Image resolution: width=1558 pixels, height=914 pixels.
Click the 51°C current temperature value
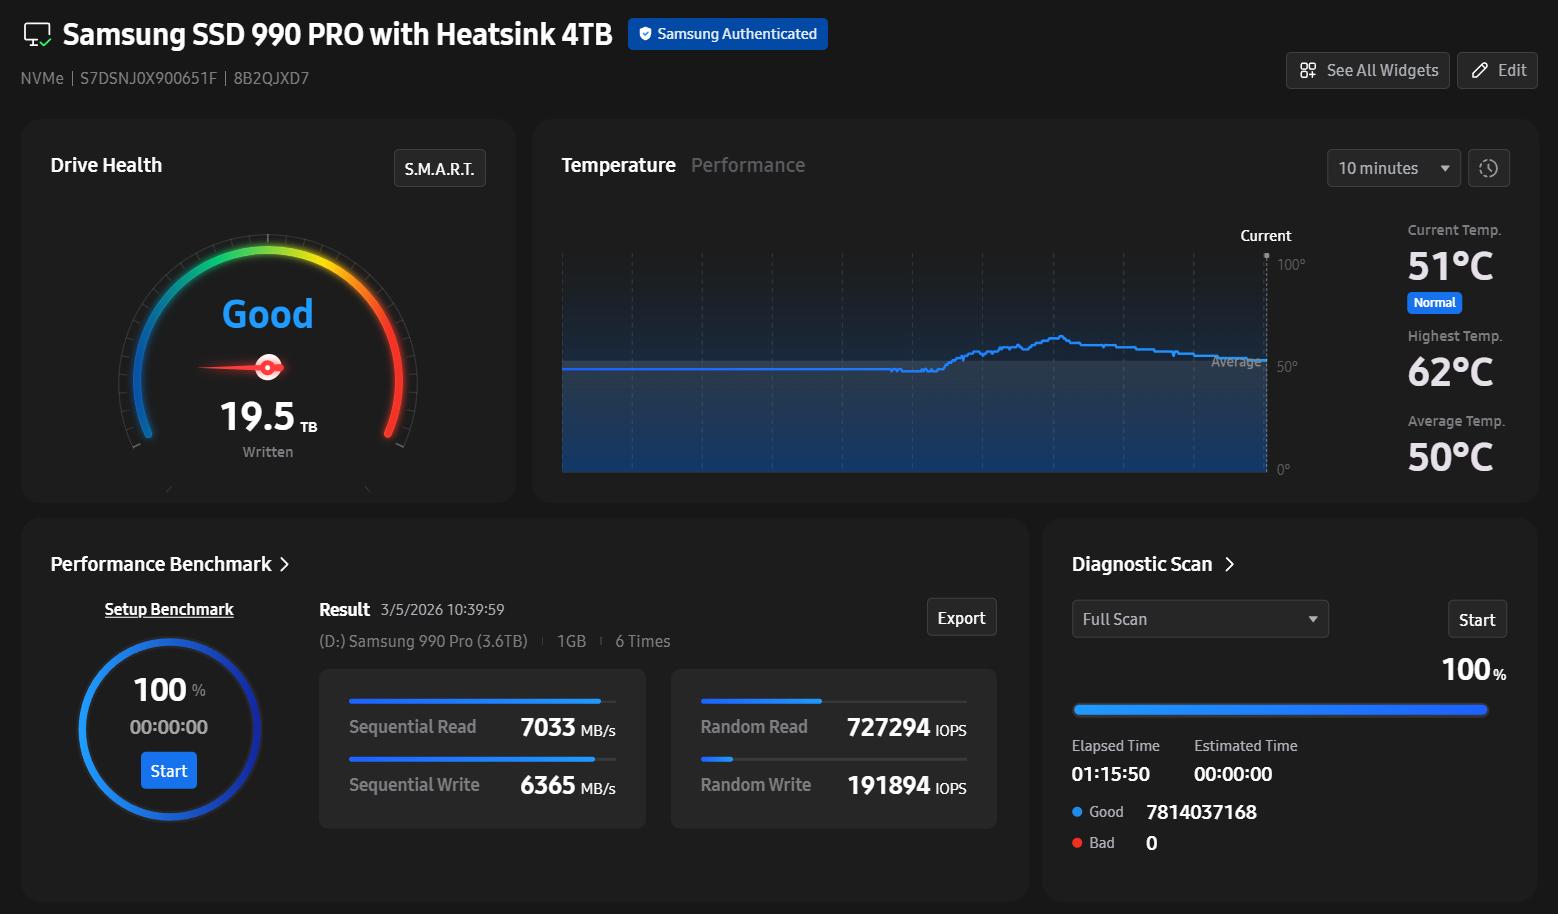(1450, 266)
